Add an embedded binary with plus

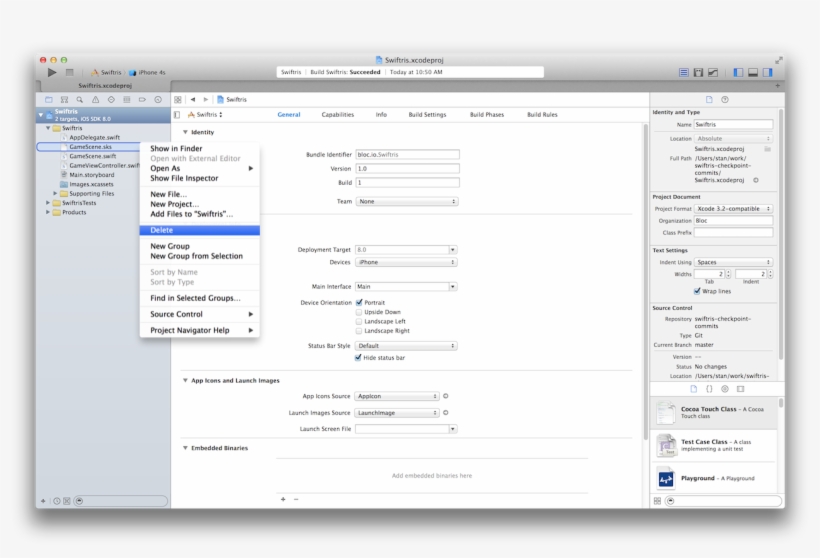click(x=283, y=499)
